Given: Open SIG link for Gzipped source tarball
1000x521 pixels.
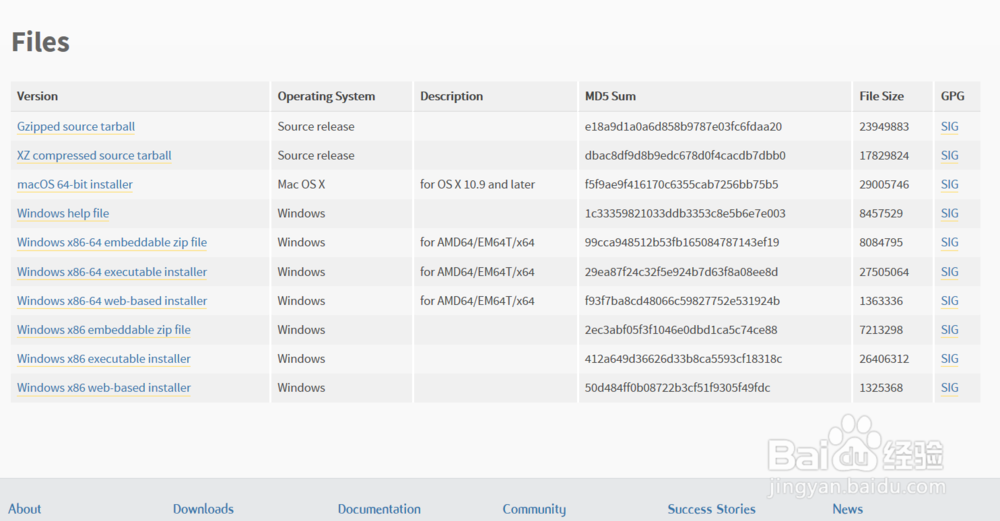Looking at the screenshot, I should (x=949, y=127).
